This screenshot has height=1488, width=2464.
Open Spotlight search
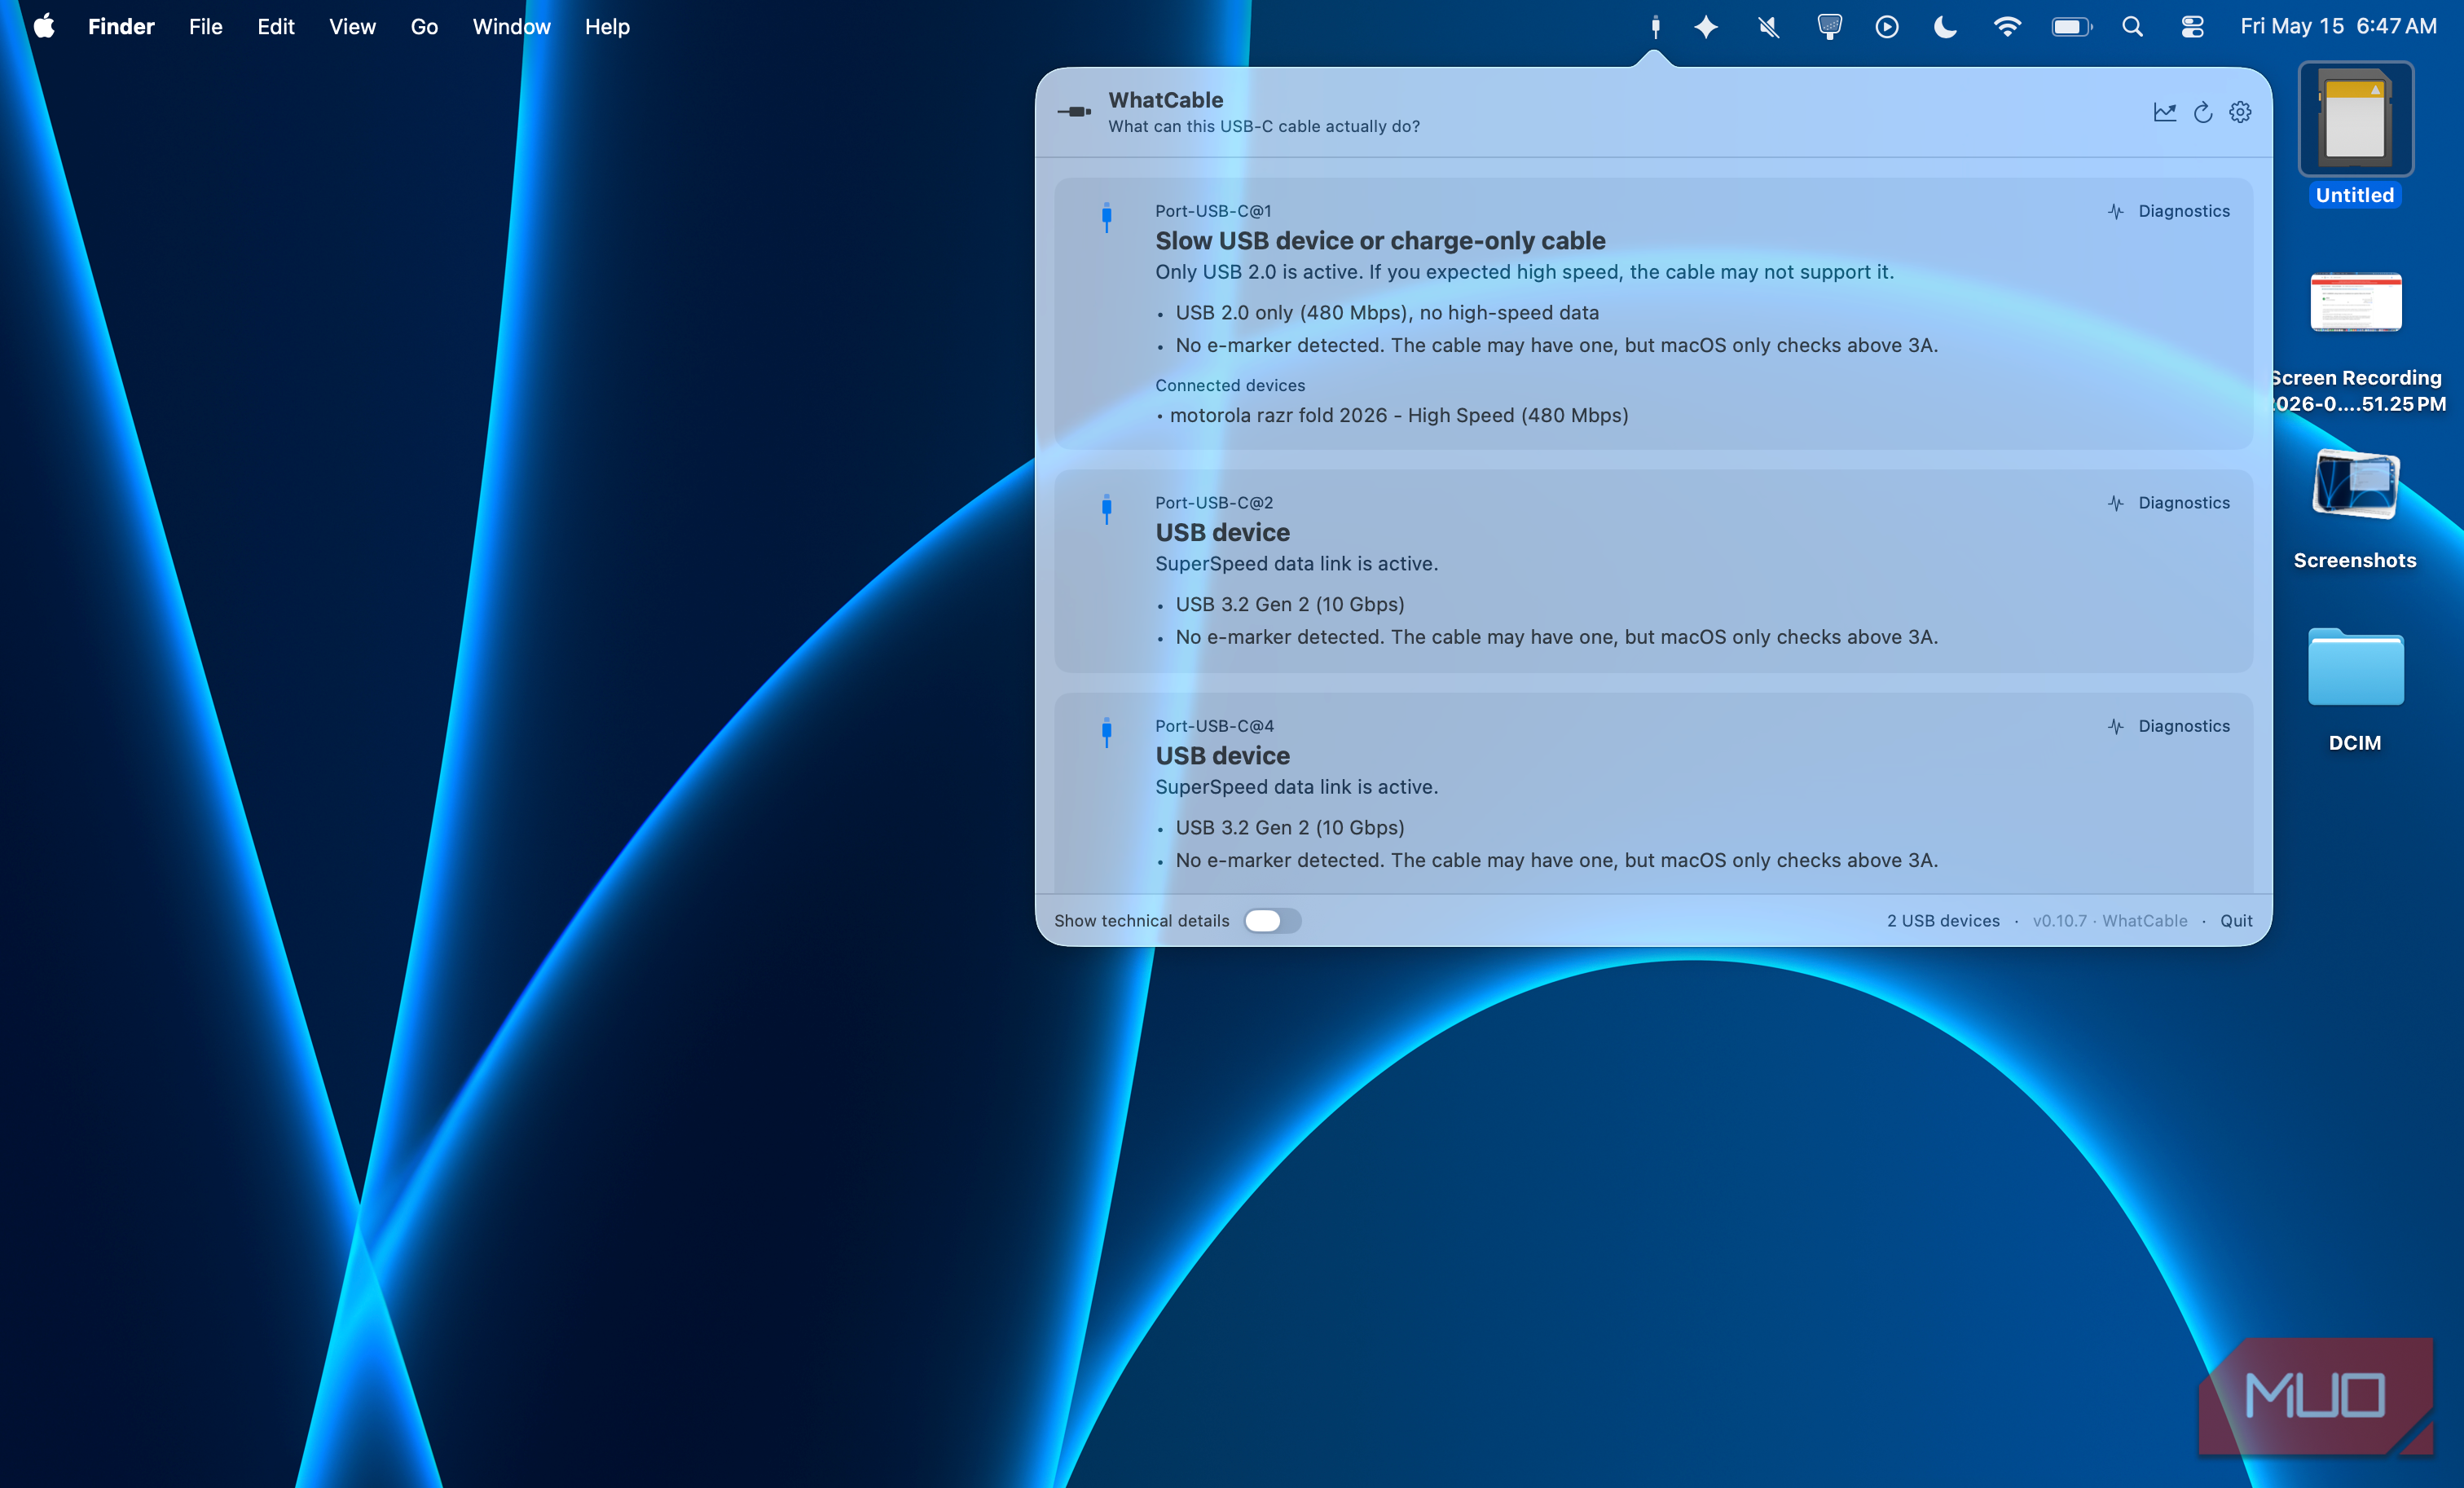[2132, 27]
